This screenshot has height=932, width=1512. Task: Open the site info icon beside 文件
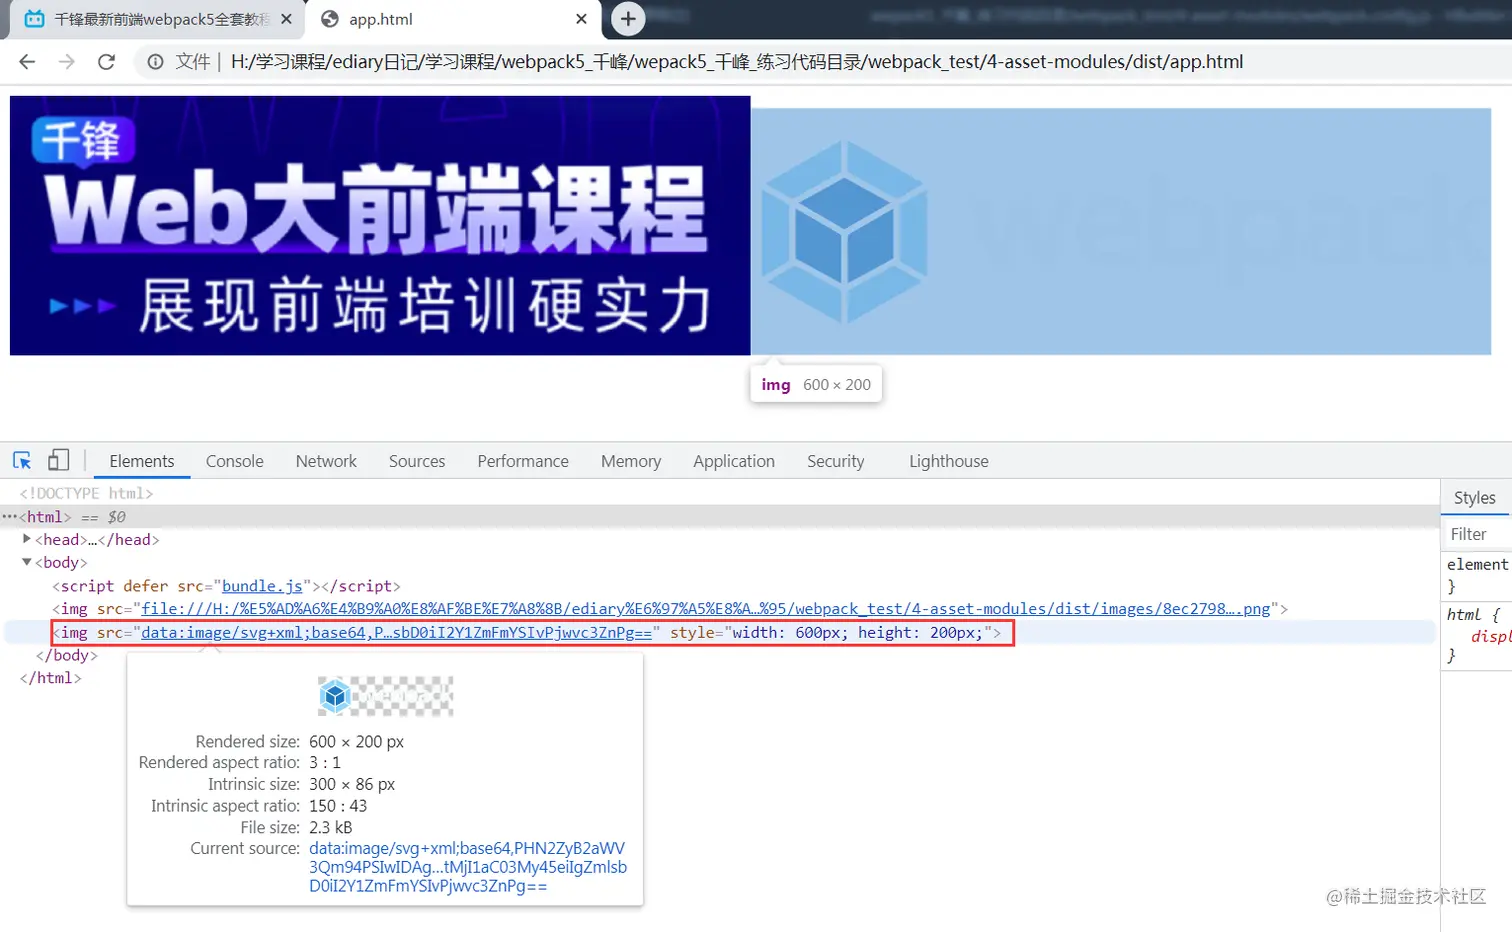[155, 62]
